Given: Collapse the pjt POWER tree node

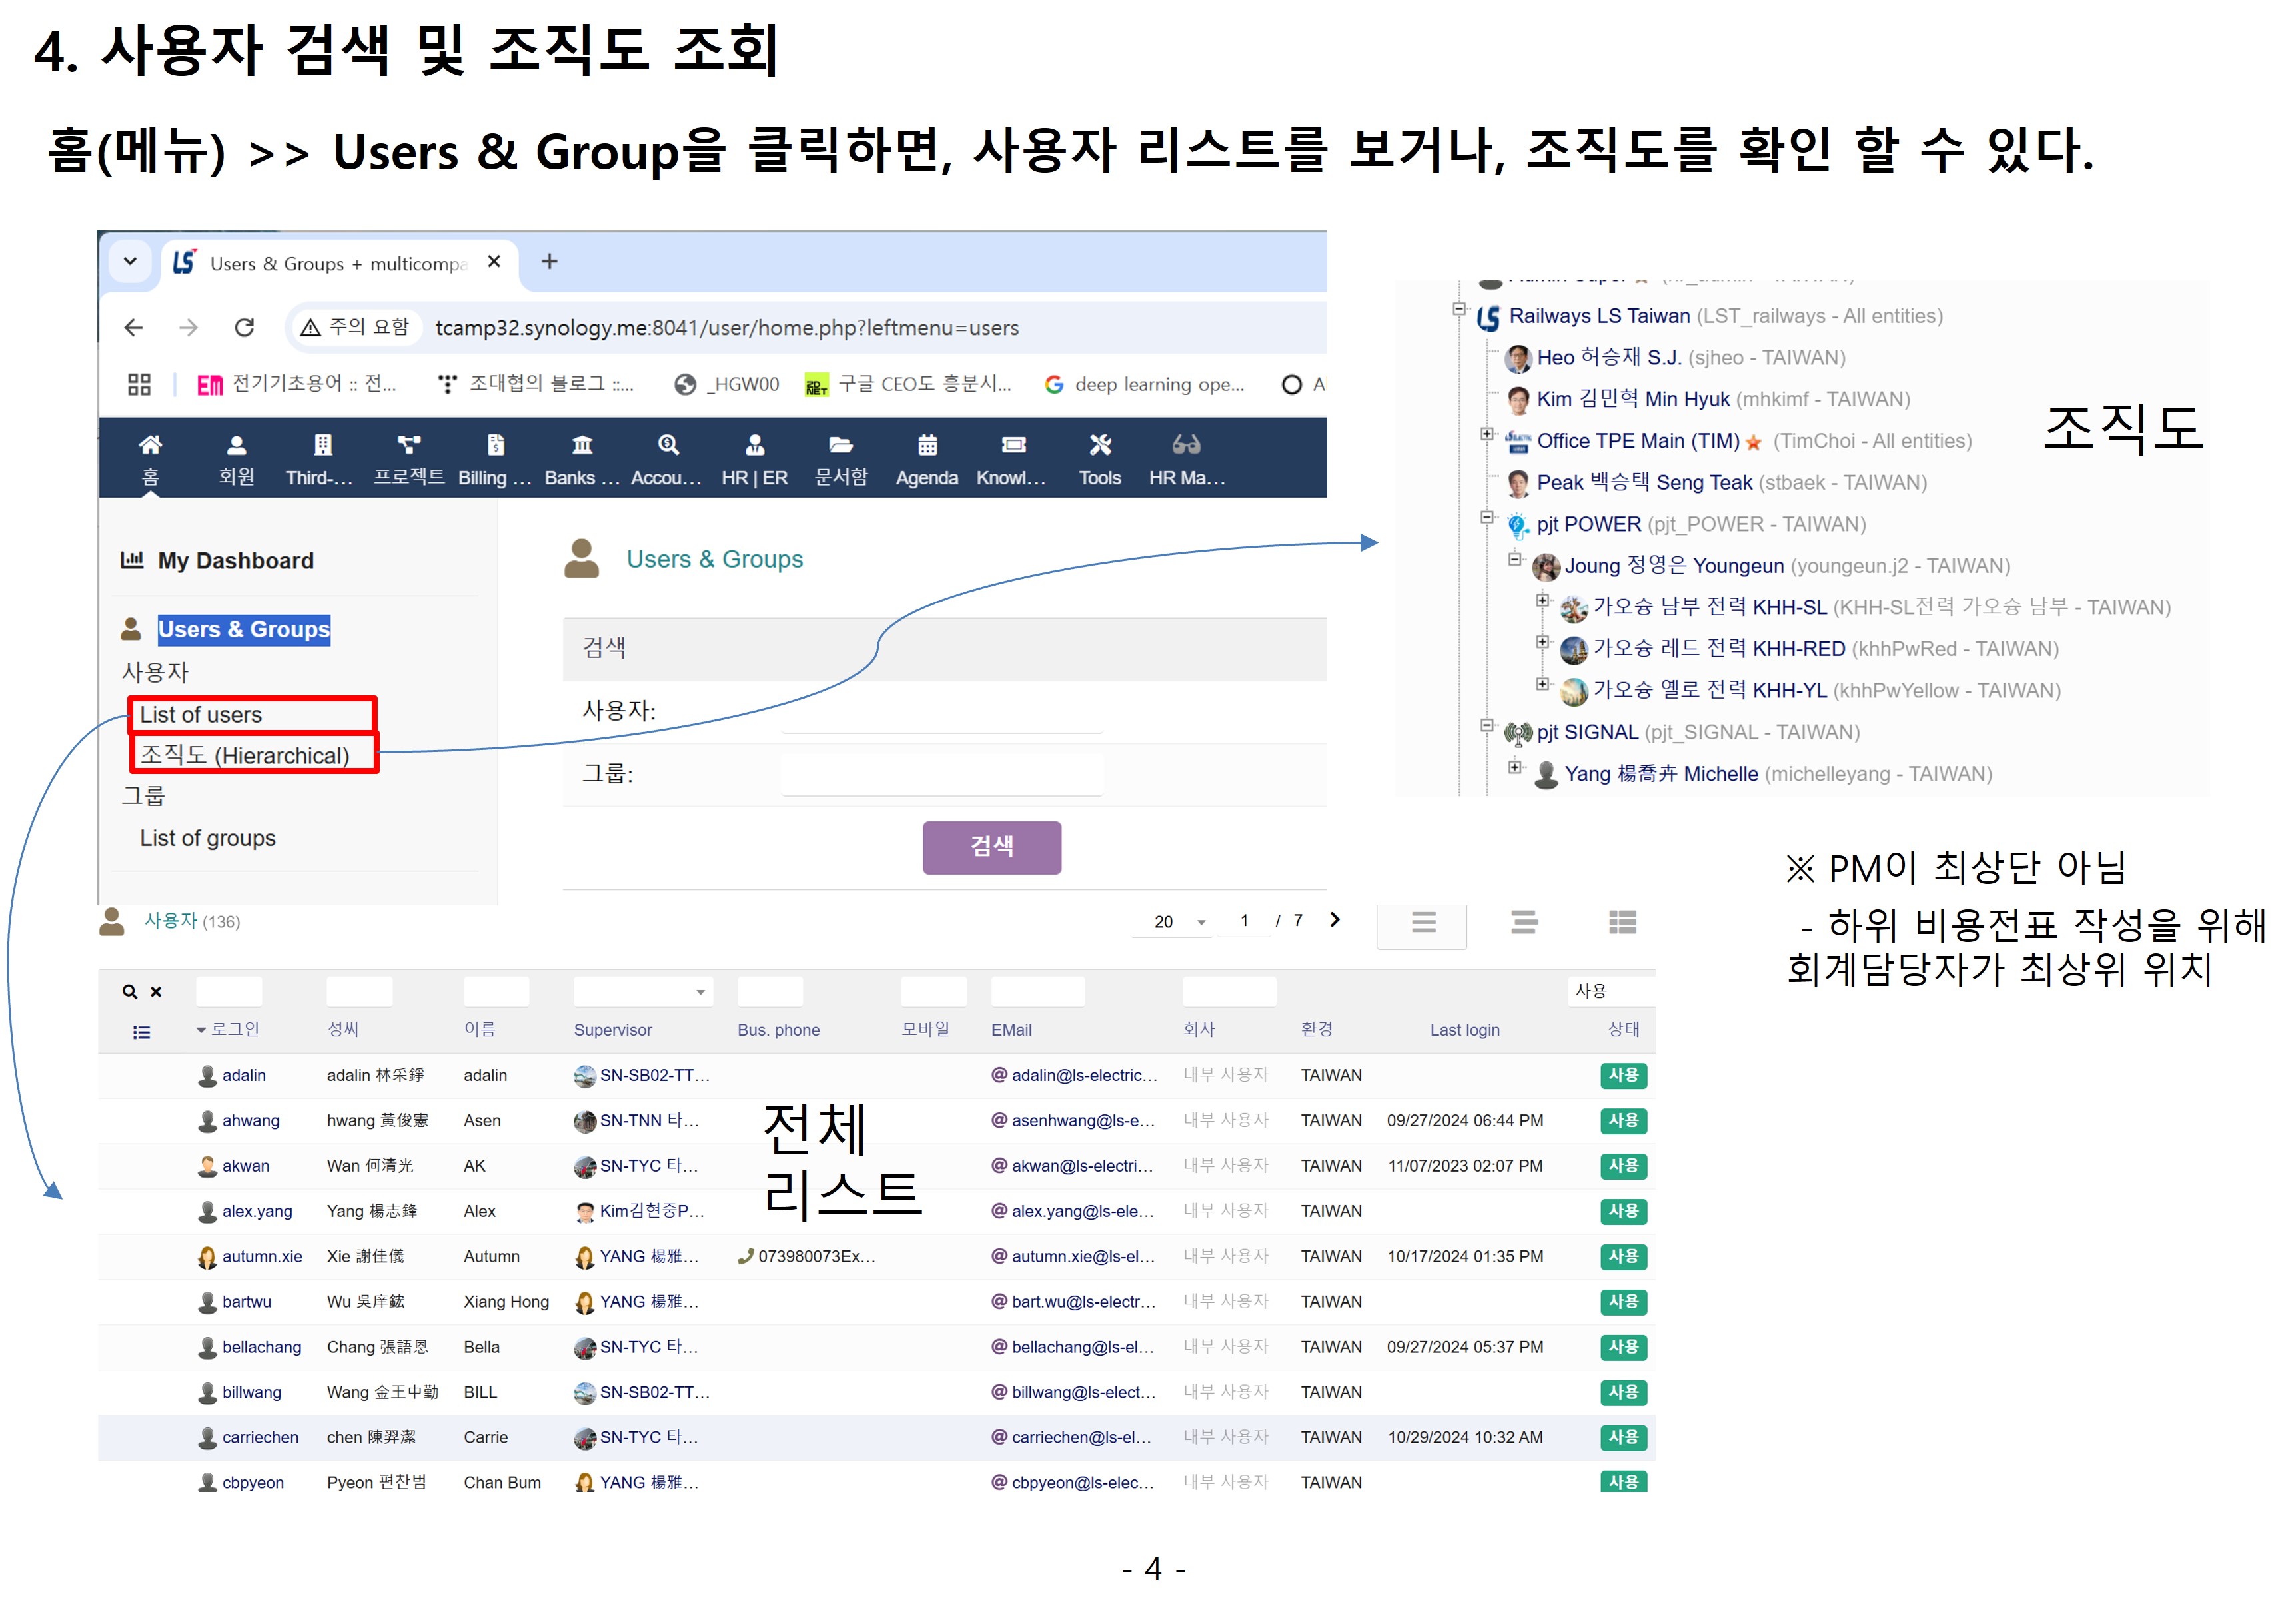Looking at the screenshot, I should (x=1487, y=518).
